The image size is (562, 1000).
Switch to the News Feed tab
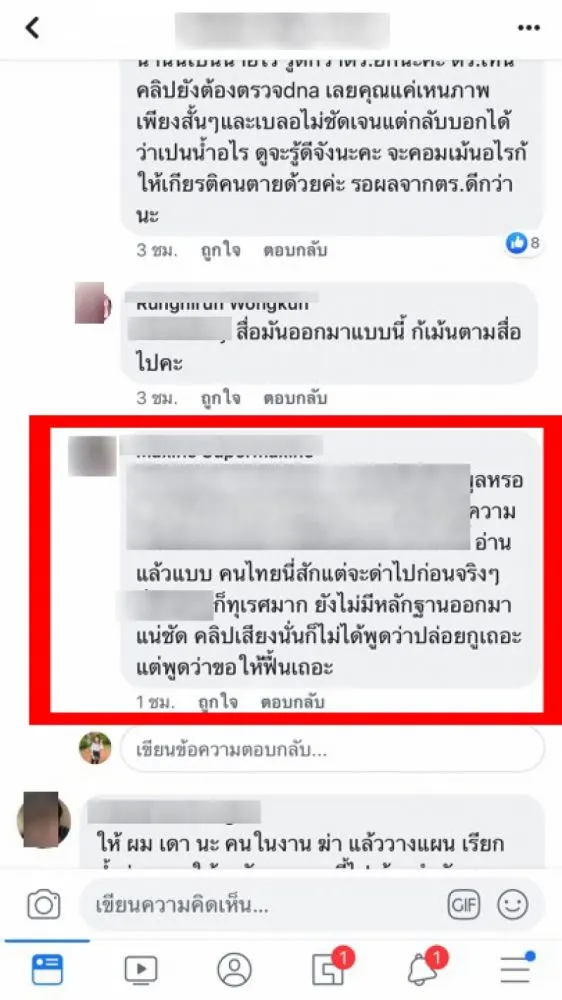tap(47, 969)
